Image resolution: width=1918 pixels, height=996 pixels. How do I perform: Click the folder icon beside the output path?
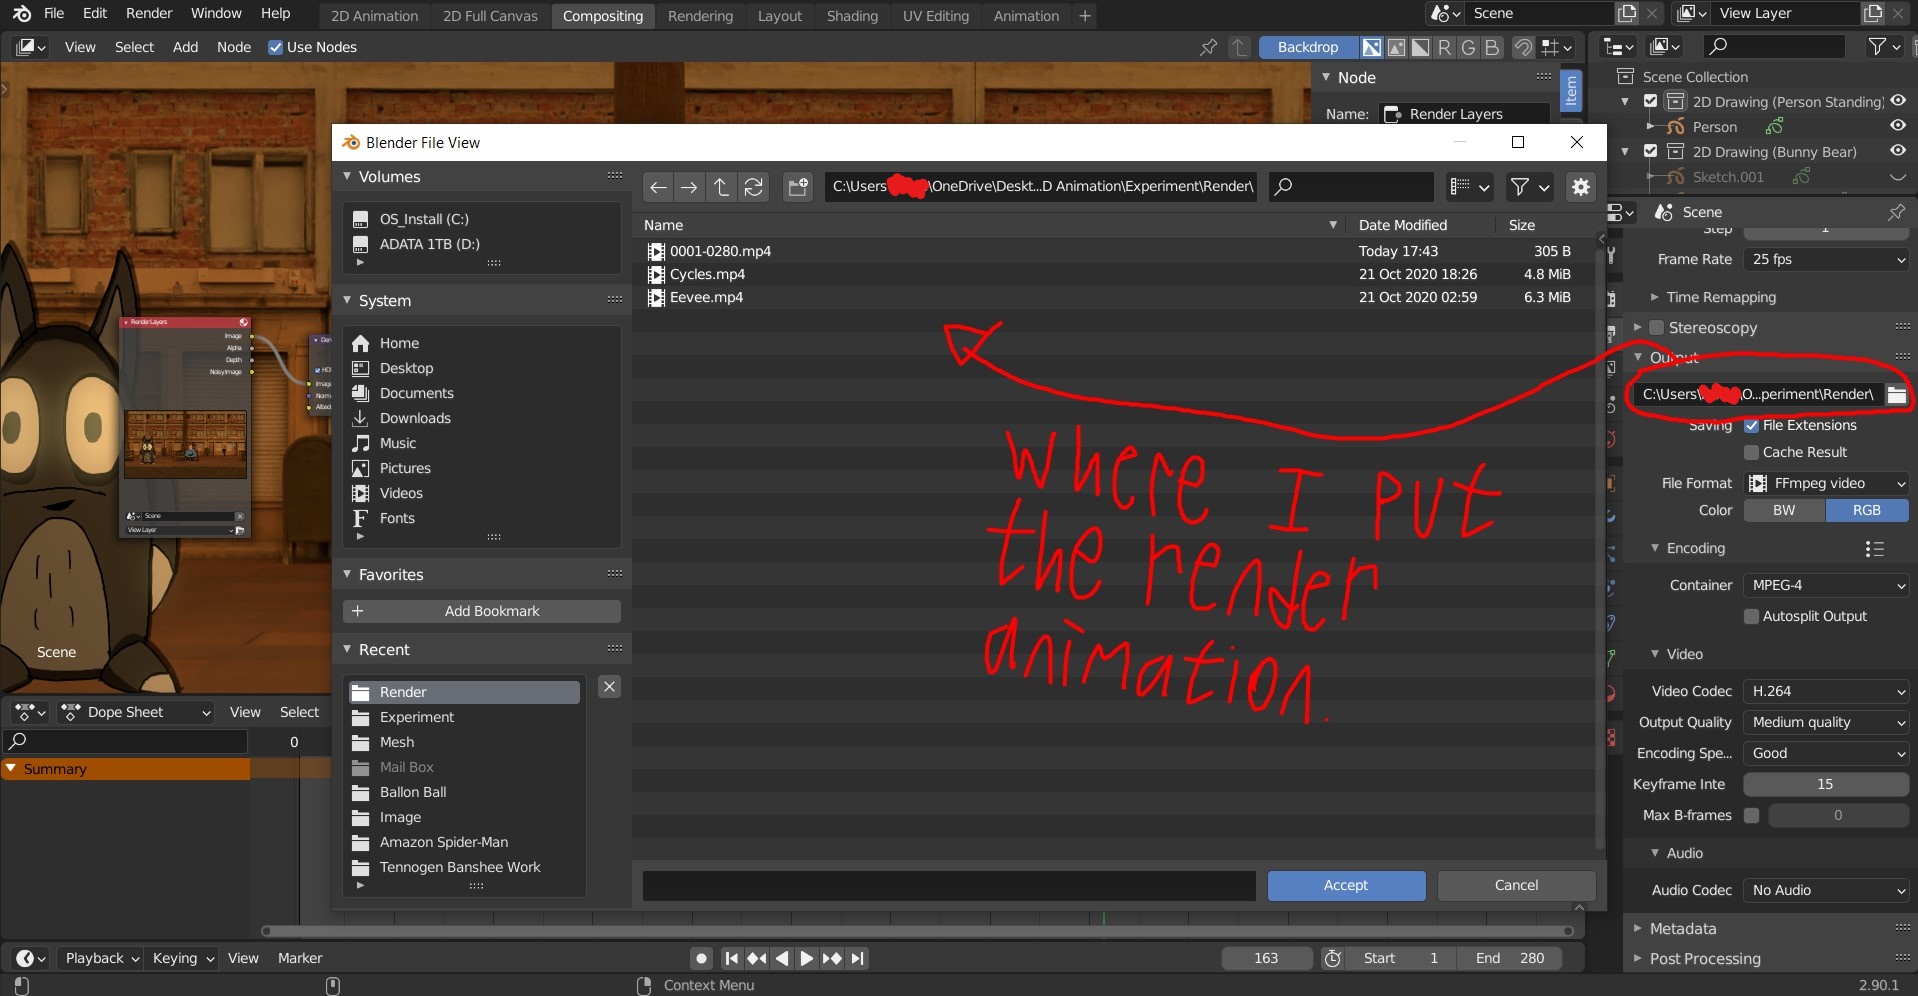(x=1896, y=394)
